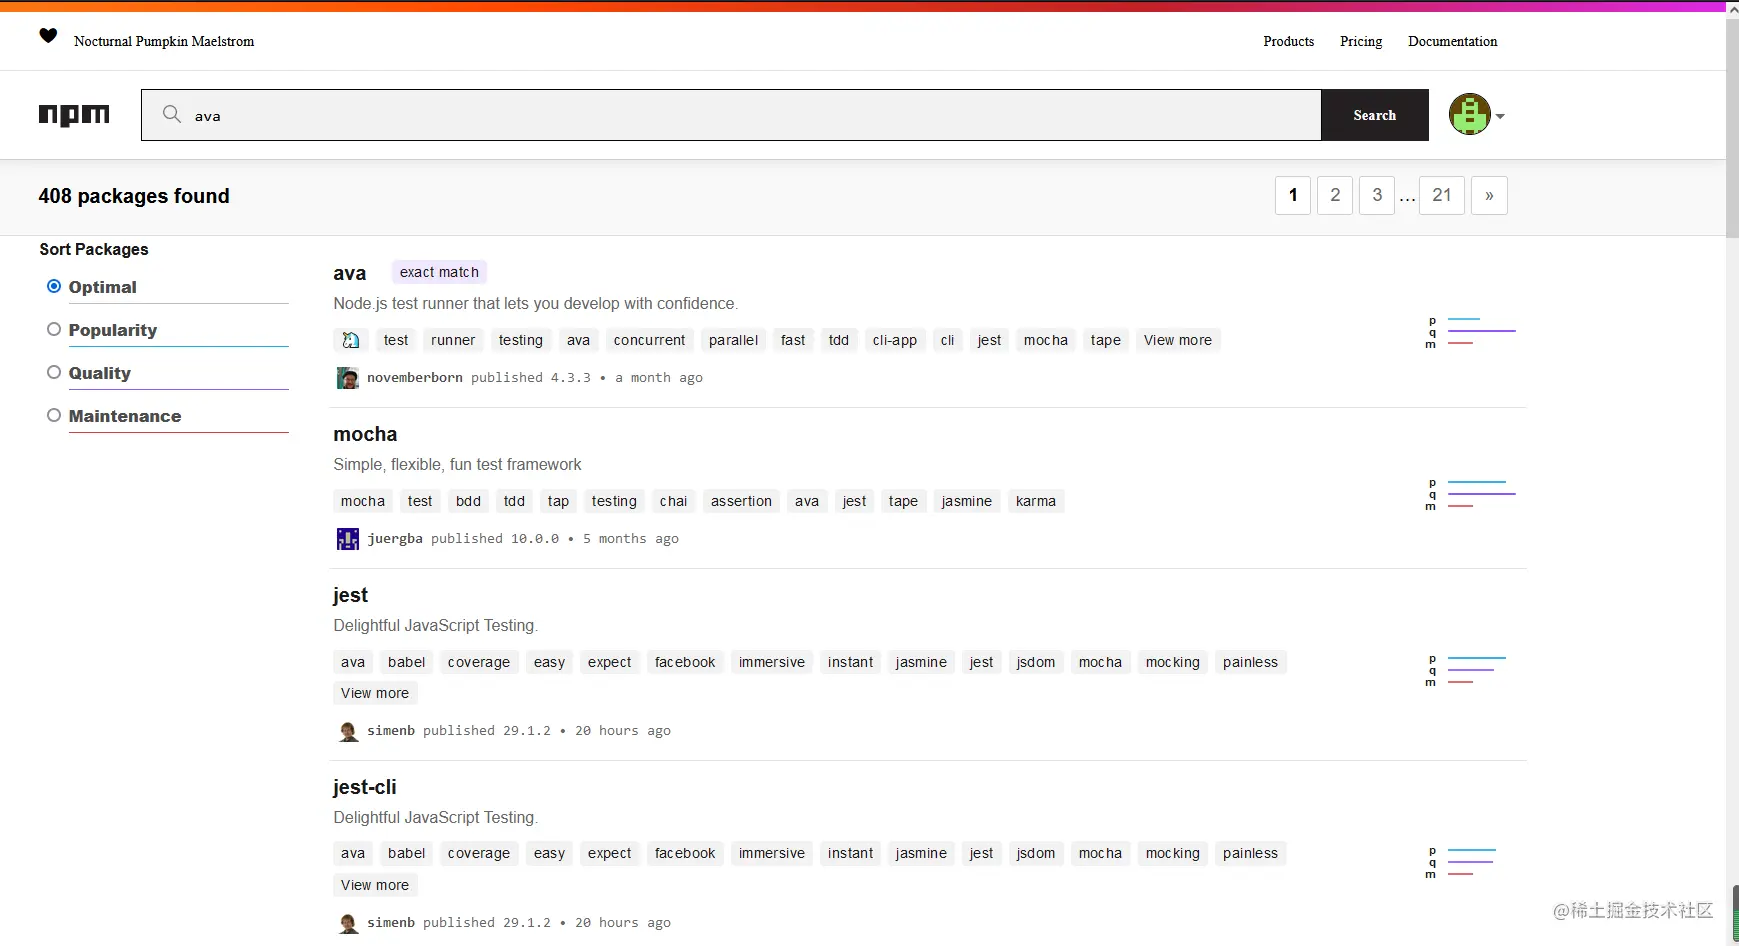Click the 'tap' keyword under mocha
Screen dimensions: 1739x946
(559, 501)
